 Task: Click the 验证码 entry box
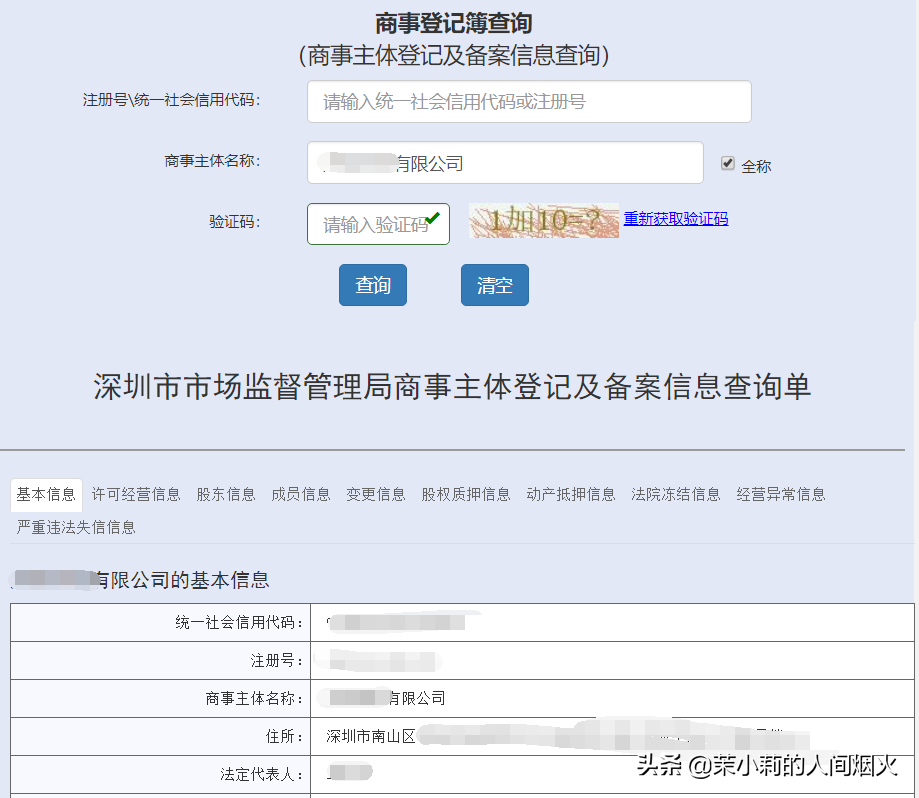tap(378, 223)
